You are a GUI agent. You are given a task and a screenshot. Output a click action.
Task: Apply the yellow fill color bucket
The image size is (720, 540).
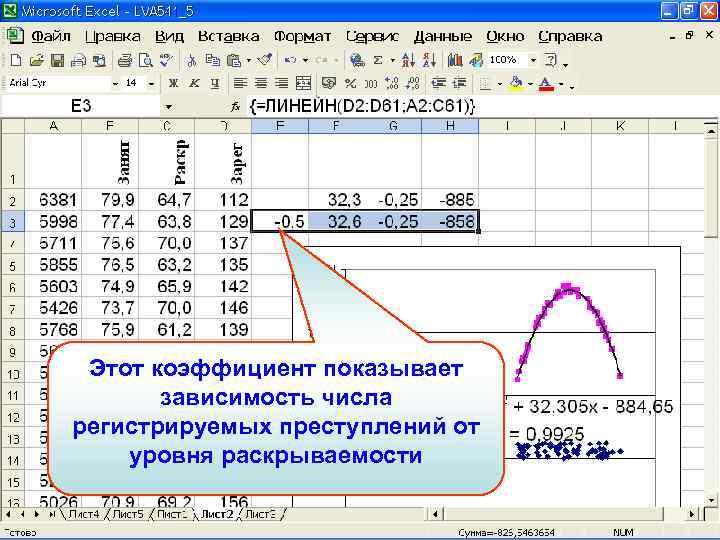[517, 84]
